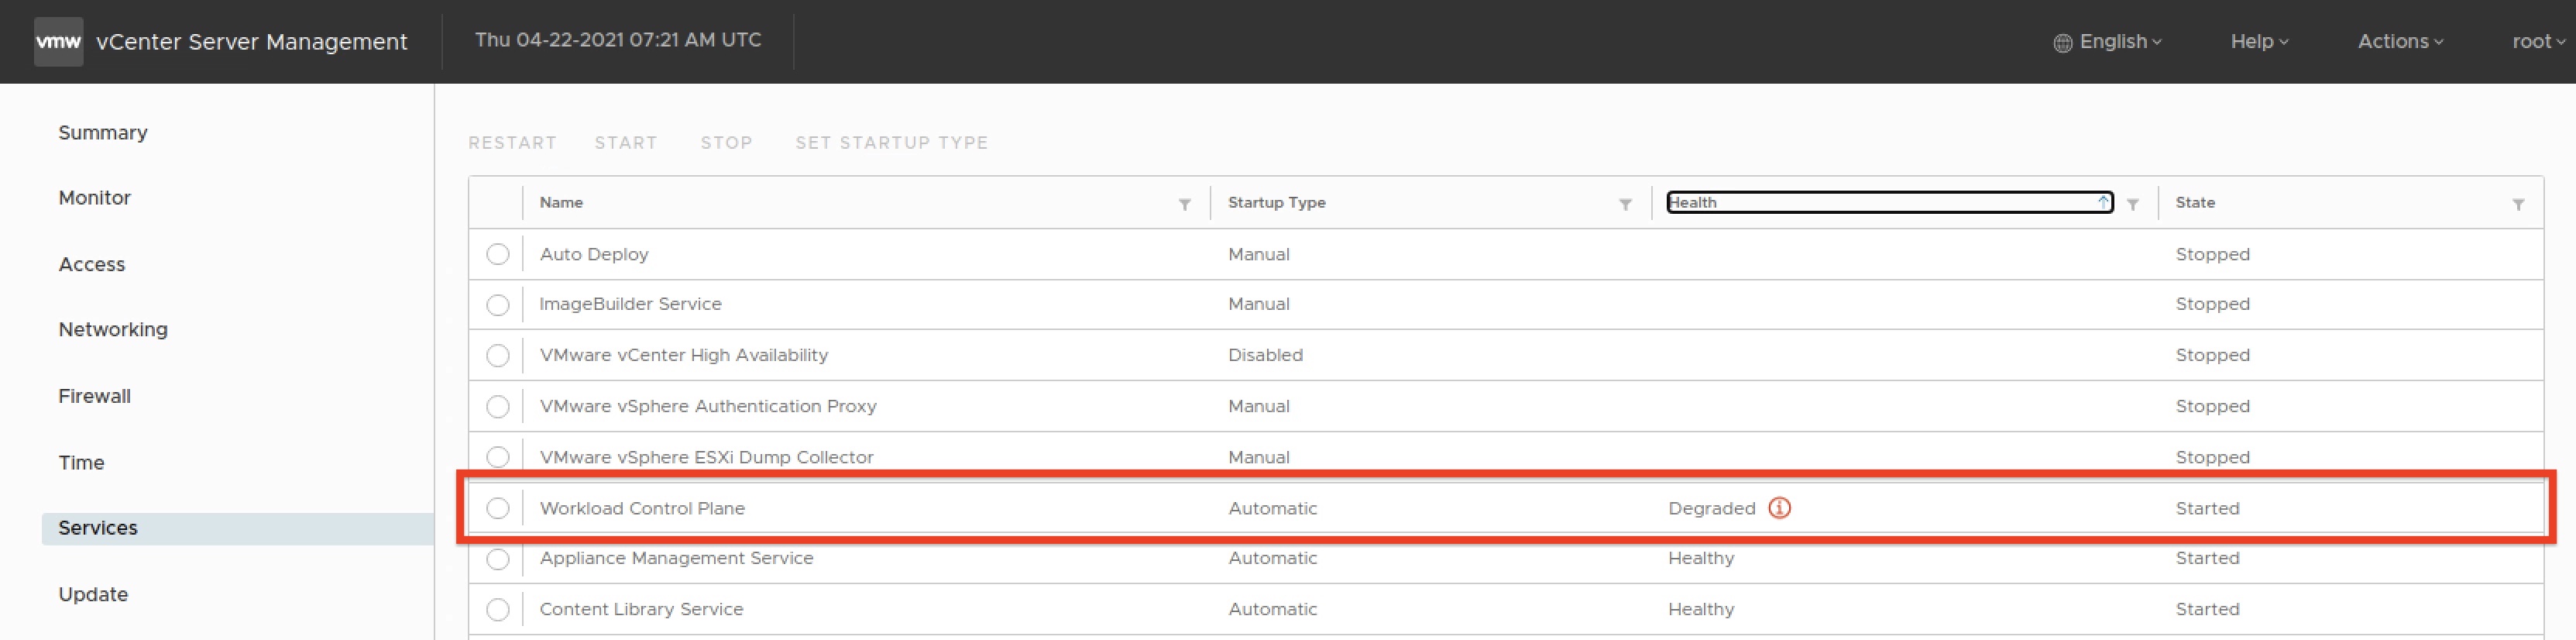Click Started state of Workload Control Plane
Screen dimensions: 2576x640
click(x=2207, y=508)
